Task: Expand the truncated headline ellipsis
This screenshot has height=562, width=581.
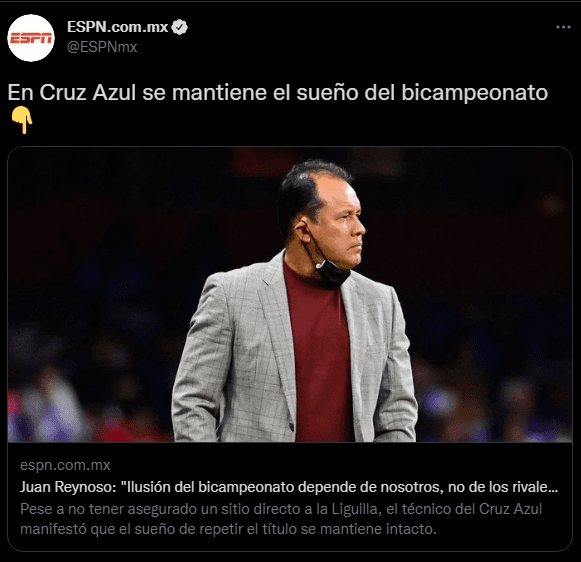Action: (x=552, y=488)
